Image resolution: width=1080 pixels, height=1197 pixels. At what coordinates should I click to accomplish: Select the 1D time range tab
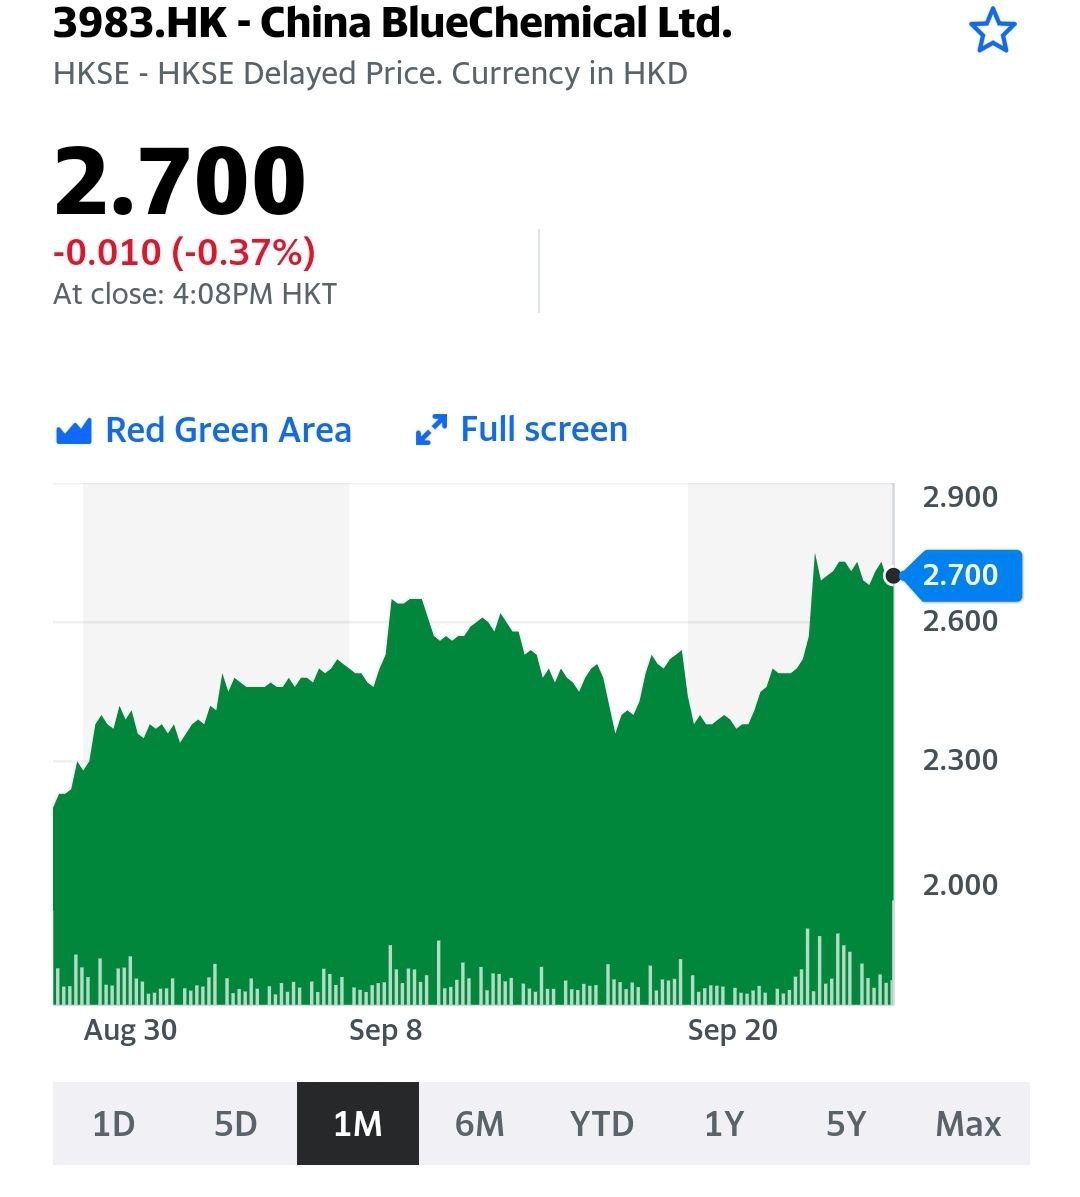pos(114,1124)
